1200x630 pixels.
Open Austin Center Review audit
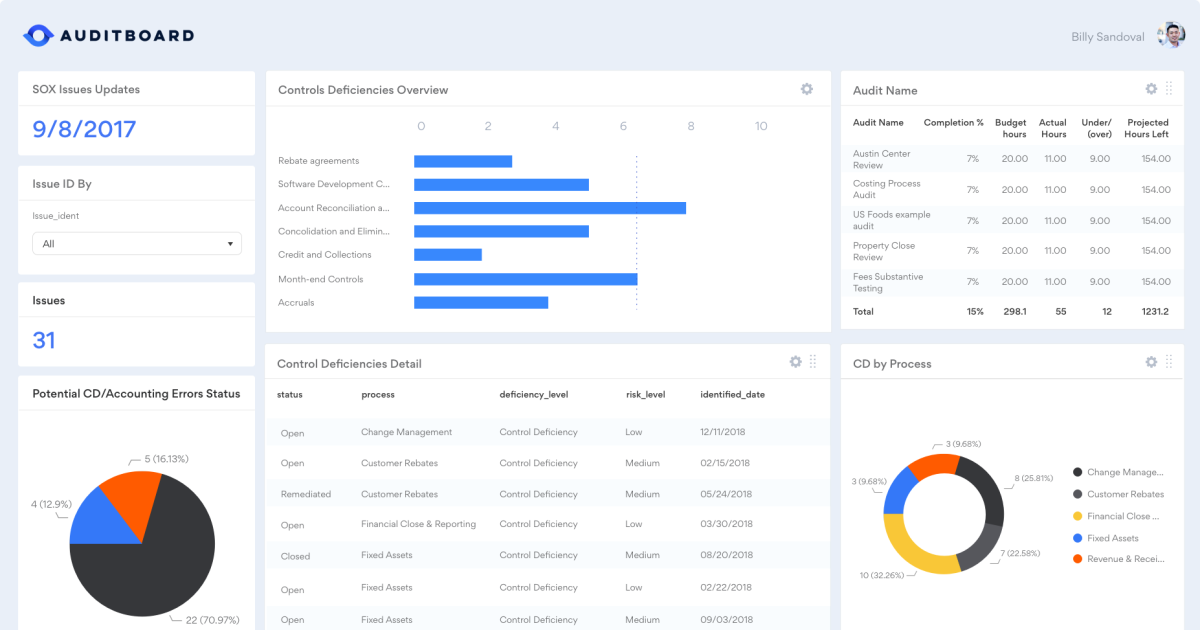881,159
